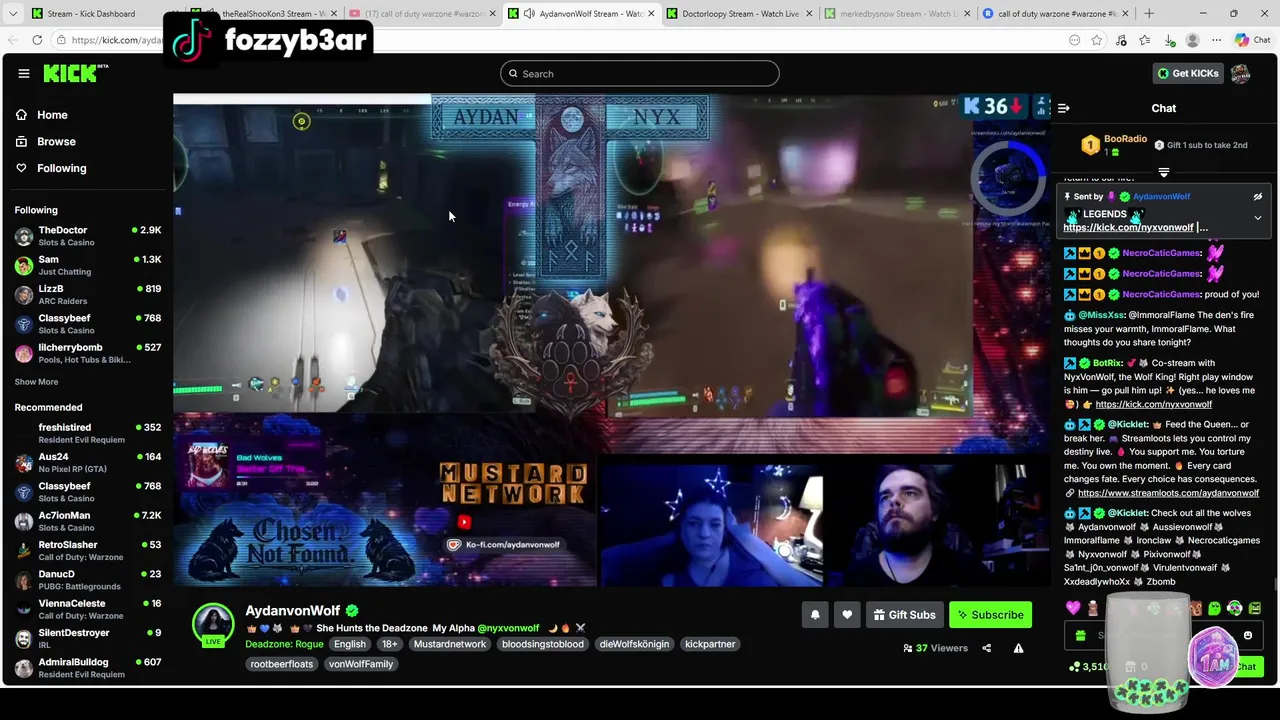The width and height of the screenshot is (1280, 720).
Task: Click Show More under Following list
Action: tap(36, 382)
